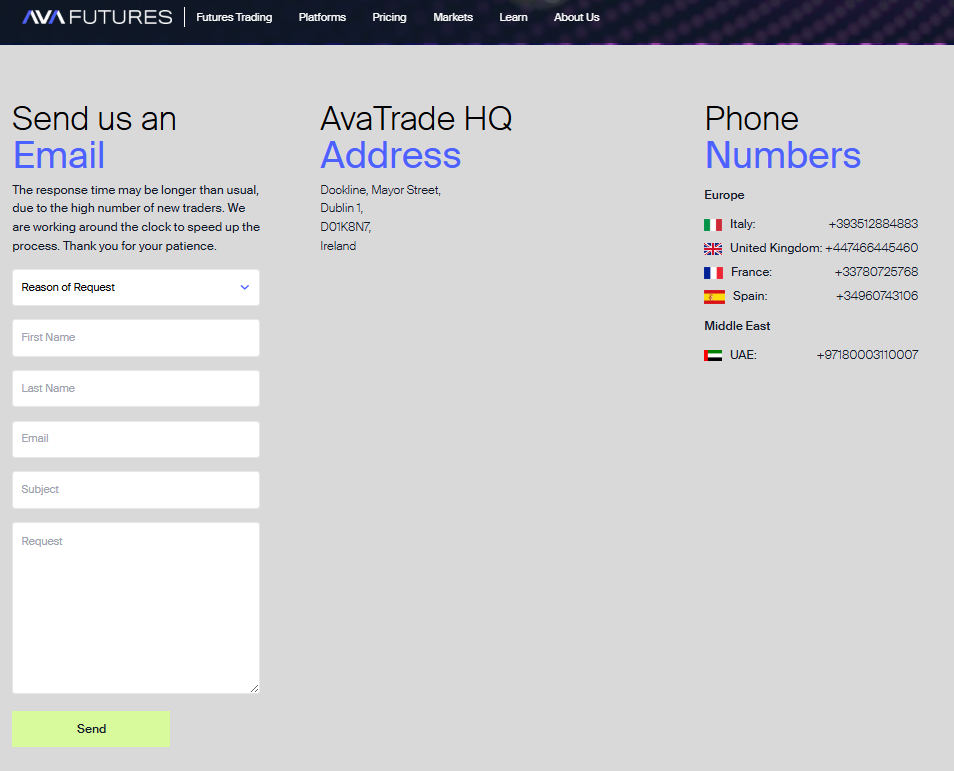Click the United Kingdom flag icon
Screen dimensions: 954x771
click(712, 248)
